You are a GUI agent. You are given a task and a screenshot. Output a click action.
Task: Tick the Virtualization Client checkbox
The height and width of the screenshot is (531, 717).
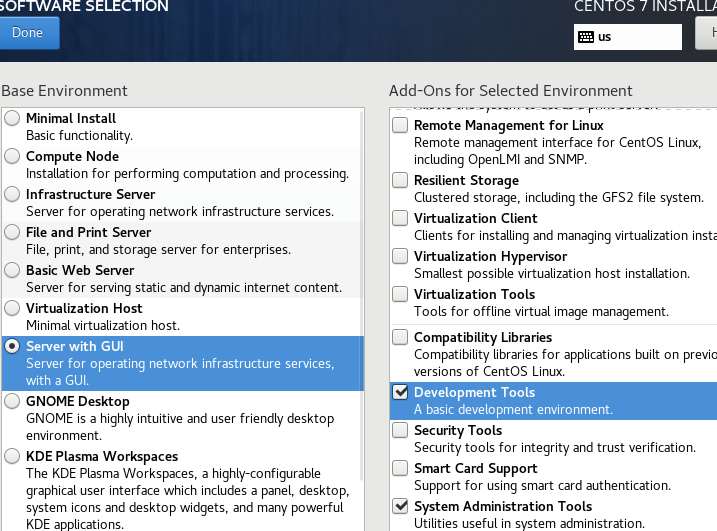[400, 219]
